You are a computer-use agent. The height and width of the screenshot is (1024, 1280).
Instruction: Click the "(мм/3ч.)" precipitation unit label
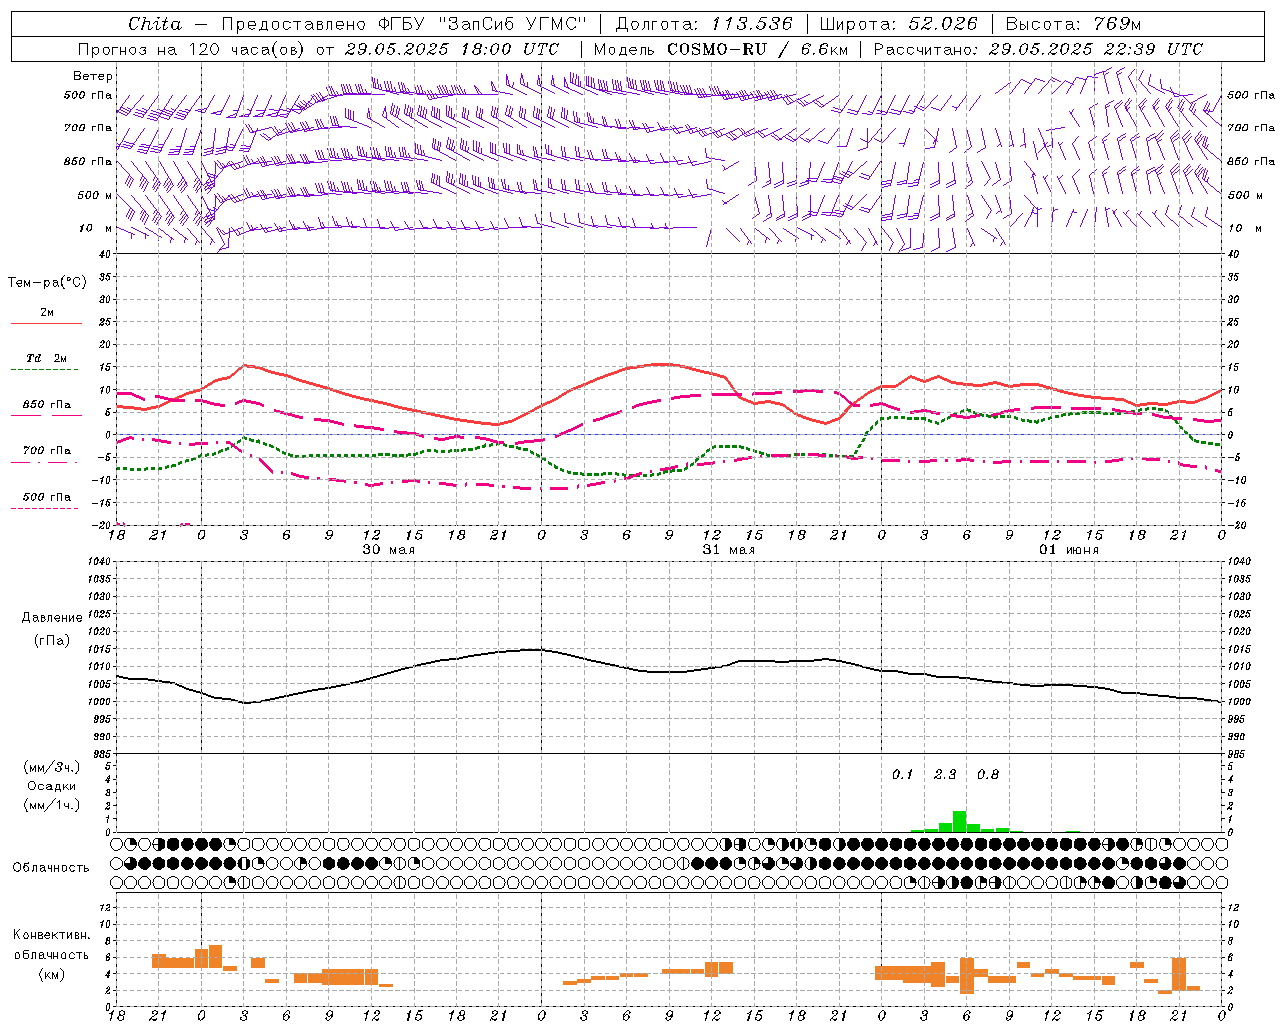click(x=52, y=767)
